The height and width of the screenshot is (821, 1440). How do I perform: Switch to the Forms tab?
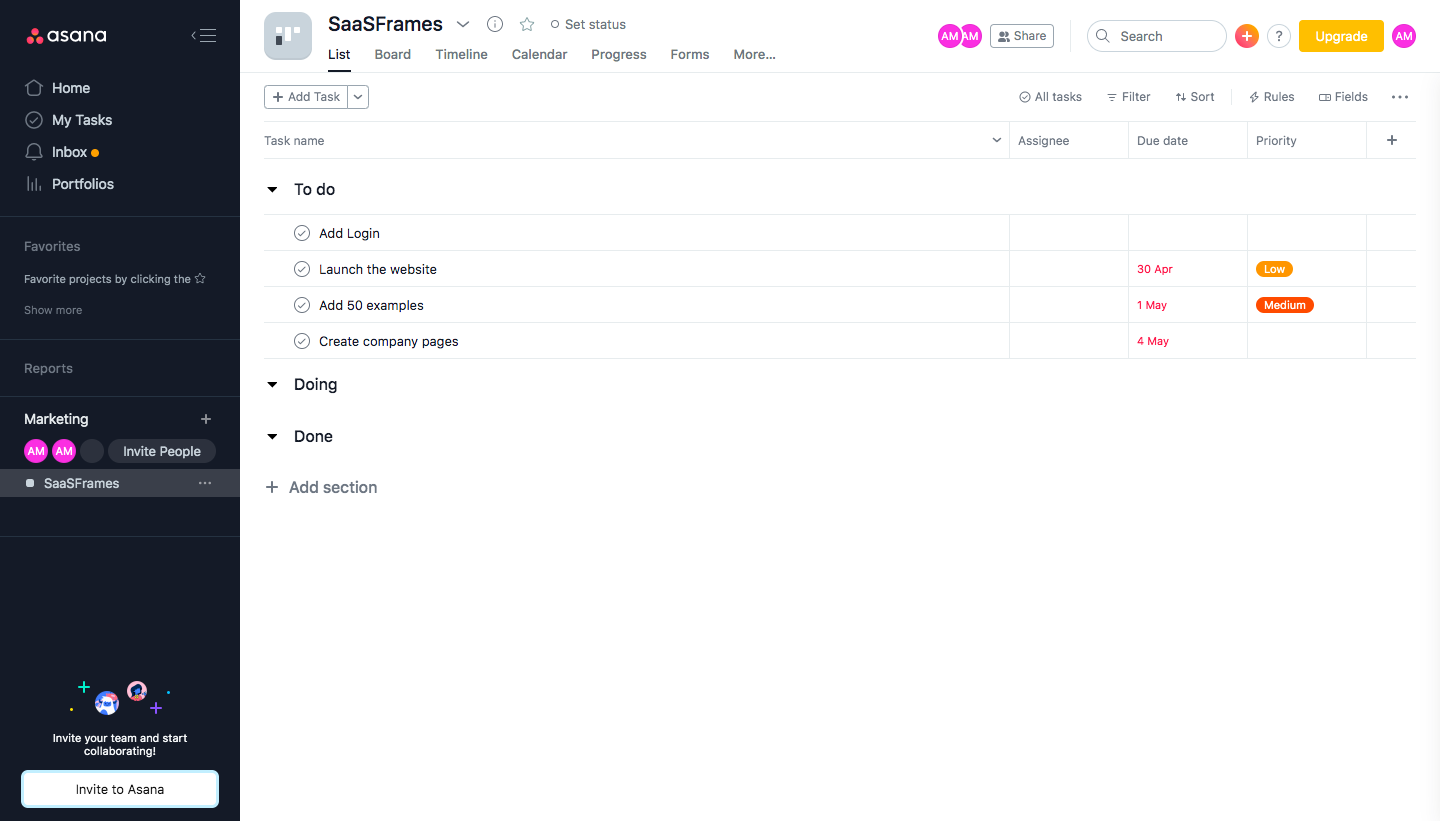point(690,54)
